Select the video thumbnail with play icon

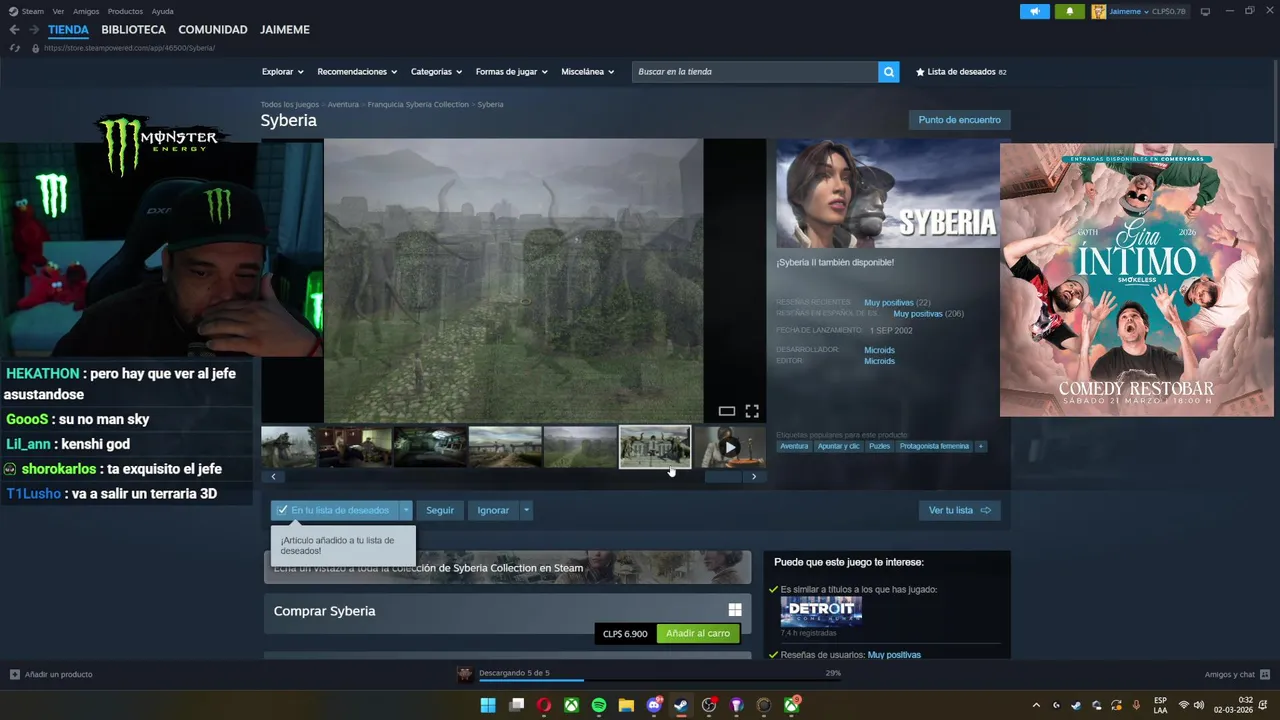(731, 447)
